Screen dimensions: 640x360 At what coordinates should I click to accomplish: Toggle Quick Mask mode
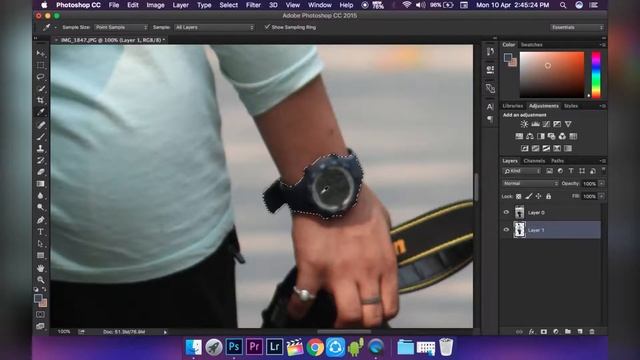(40, 315)
